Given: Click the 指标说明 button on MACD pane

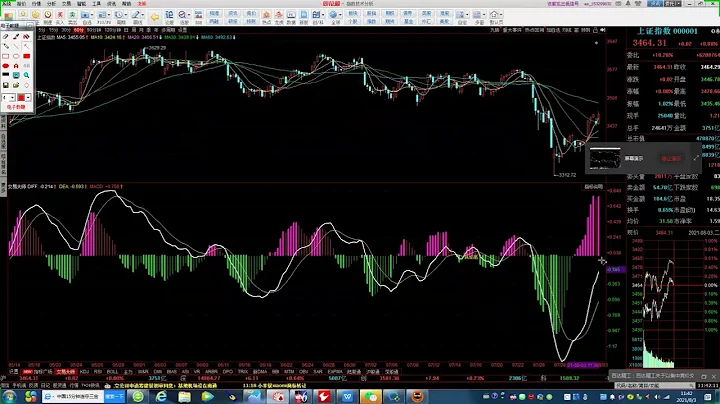Looking at the screenshot, I should (x=593, y=187).
